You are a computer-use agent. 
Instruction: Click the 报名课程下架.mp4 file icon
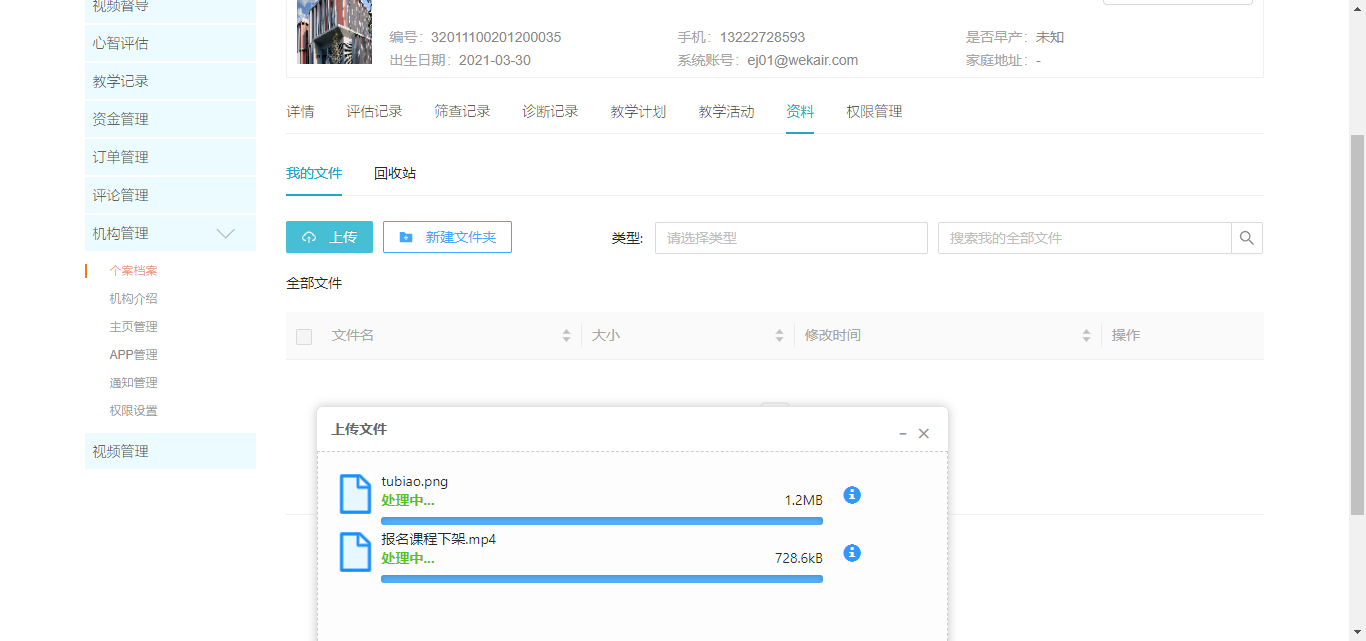pos(356,552)
